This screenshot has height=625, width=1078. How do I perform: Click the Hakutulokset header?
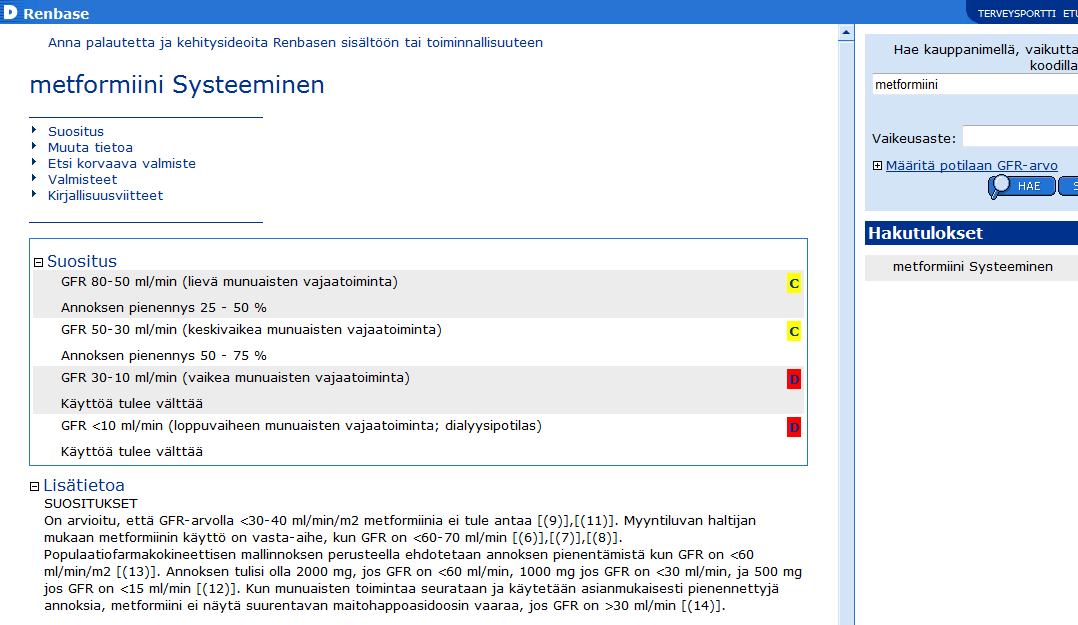point(971,233)
